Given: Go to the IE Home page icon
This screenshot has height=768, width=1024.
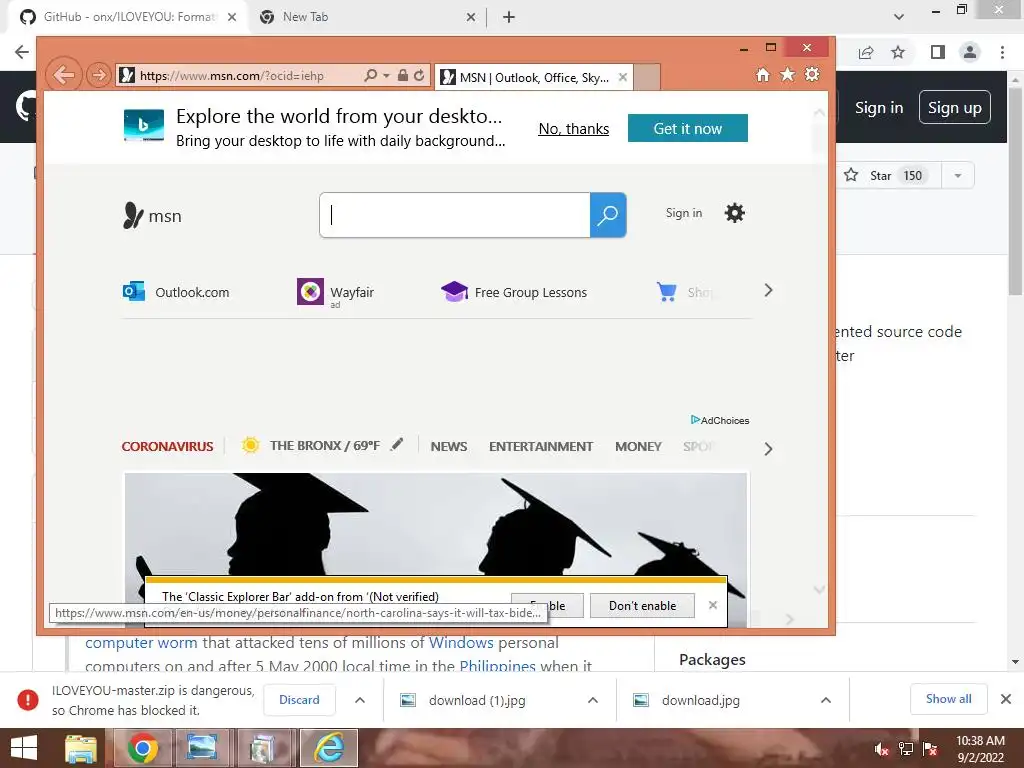Looking at the screenshot, I should (763, 75).
